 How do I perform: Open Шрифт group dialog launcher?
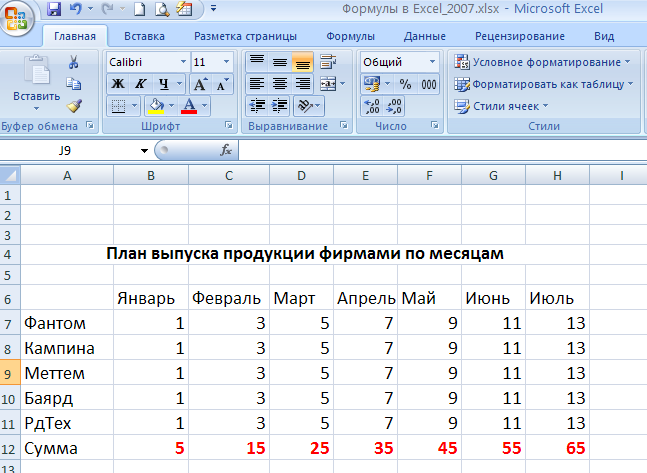(229, 125)
